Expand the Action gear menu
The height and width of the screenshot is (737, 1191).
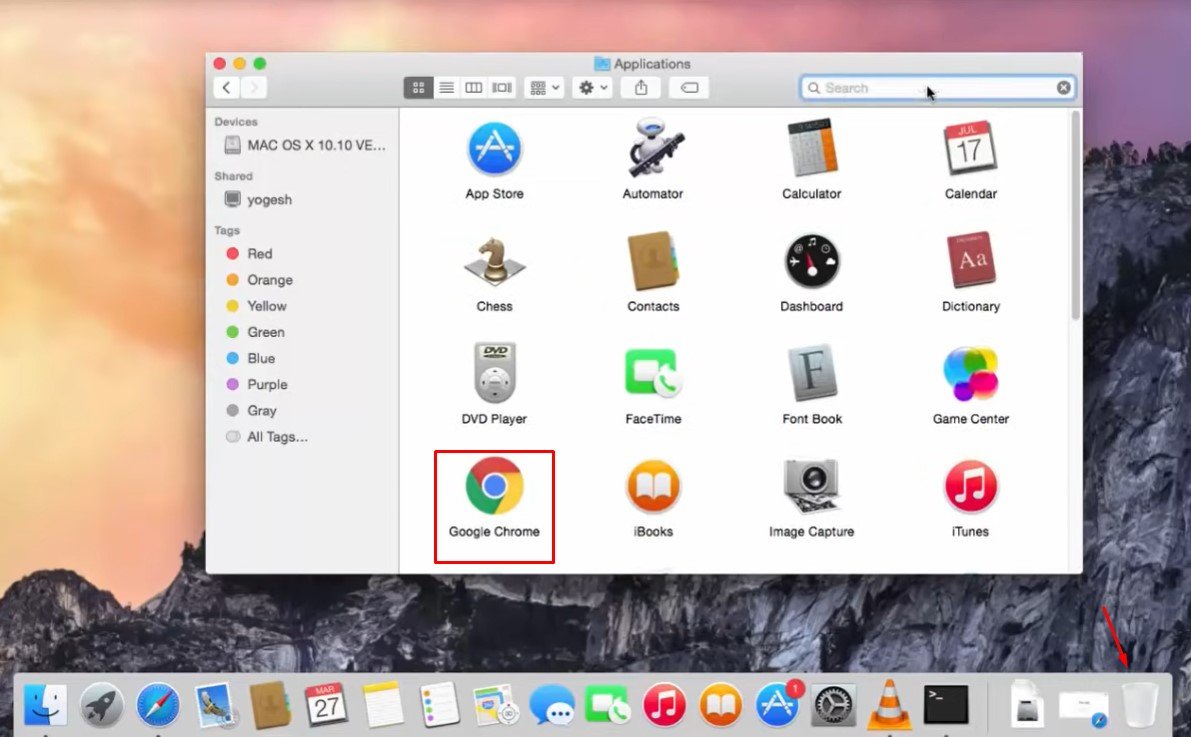click(x=592, y=88)
